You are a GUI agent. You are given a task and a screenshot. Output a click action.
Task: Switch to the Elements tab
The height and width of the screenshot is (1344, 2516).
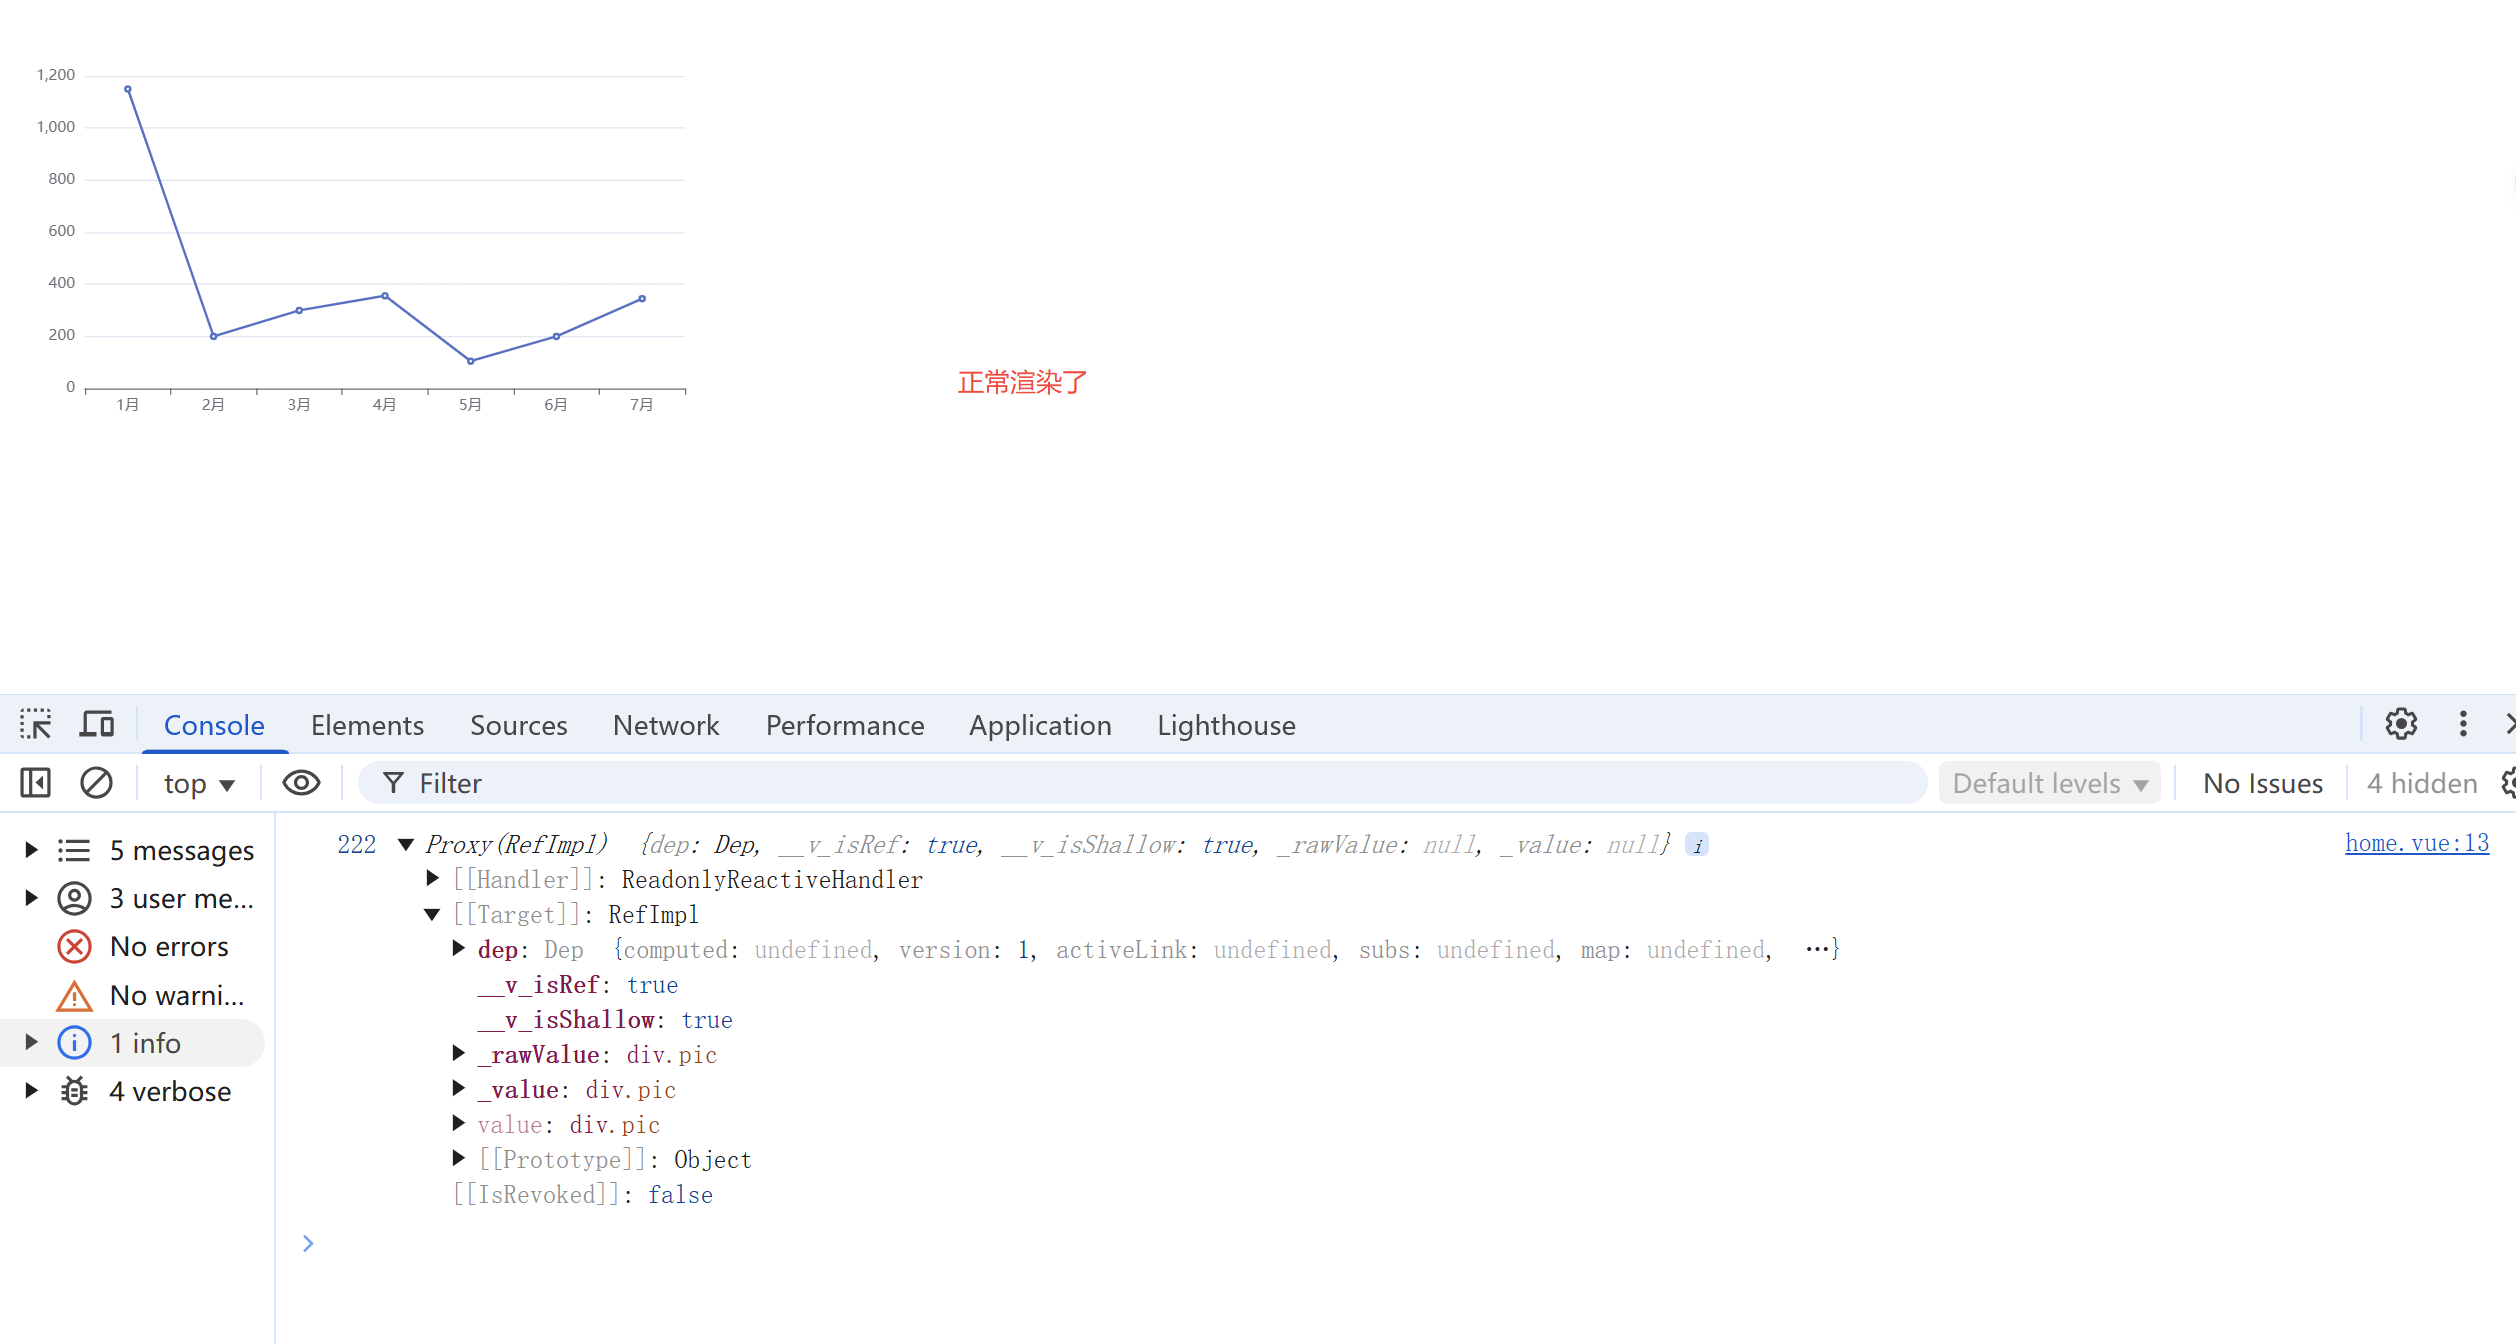pyautogui.click(x=367, y=725)
